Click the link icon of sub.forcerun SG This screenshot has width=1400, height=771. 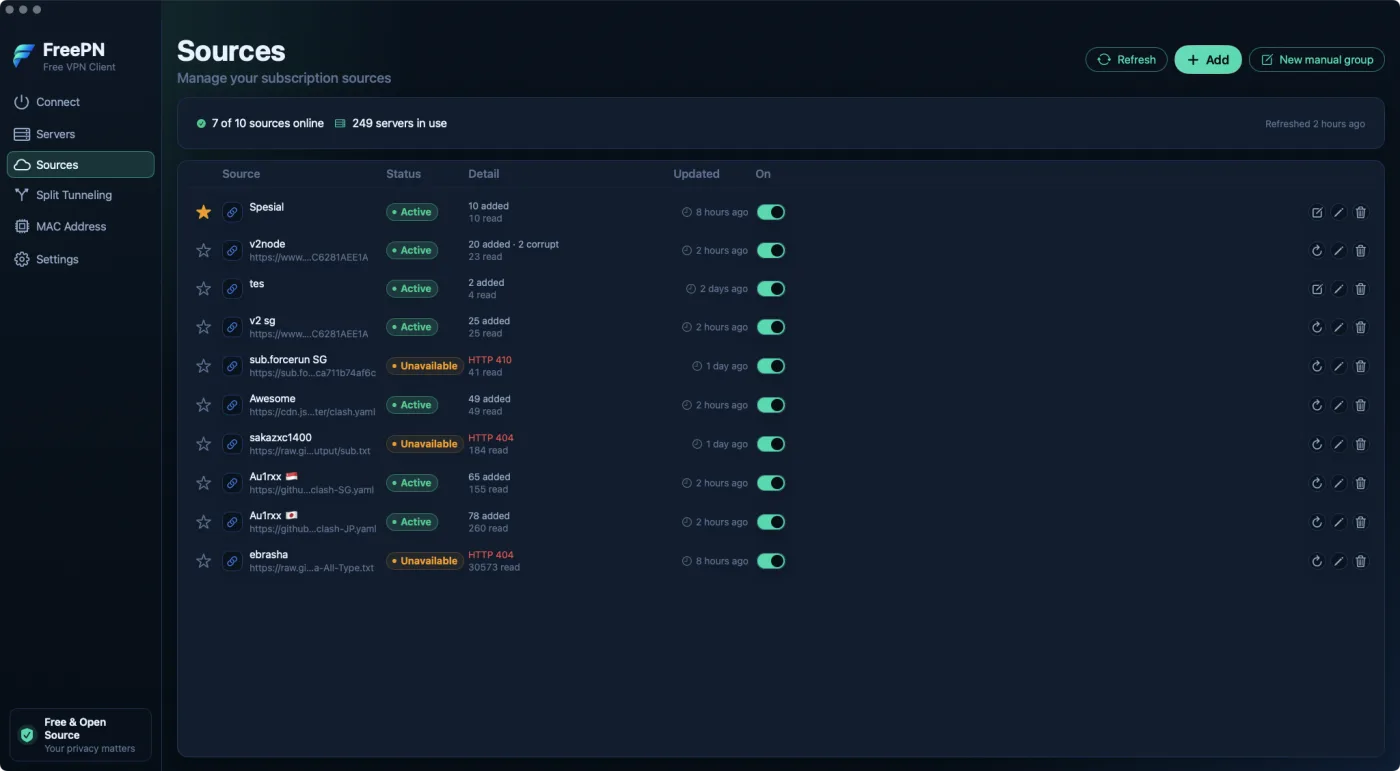(x=232, y=366)
